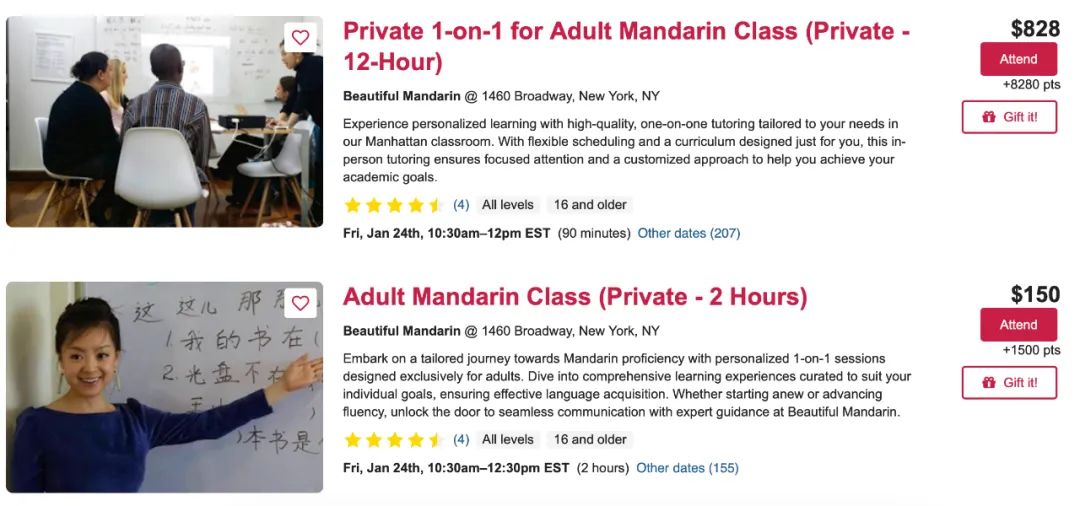The height and width of the screenshot is (506, 1080).
Task: Open star rating of the 12-Hour class
Action: pos(393,205)
